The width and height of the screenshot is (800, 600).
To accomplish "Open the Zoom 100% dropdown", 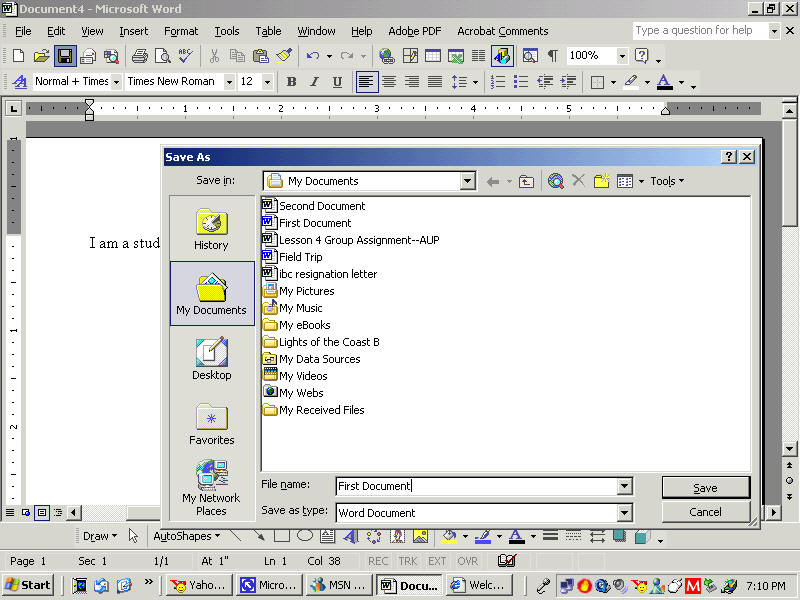I will tap(622, 56).
